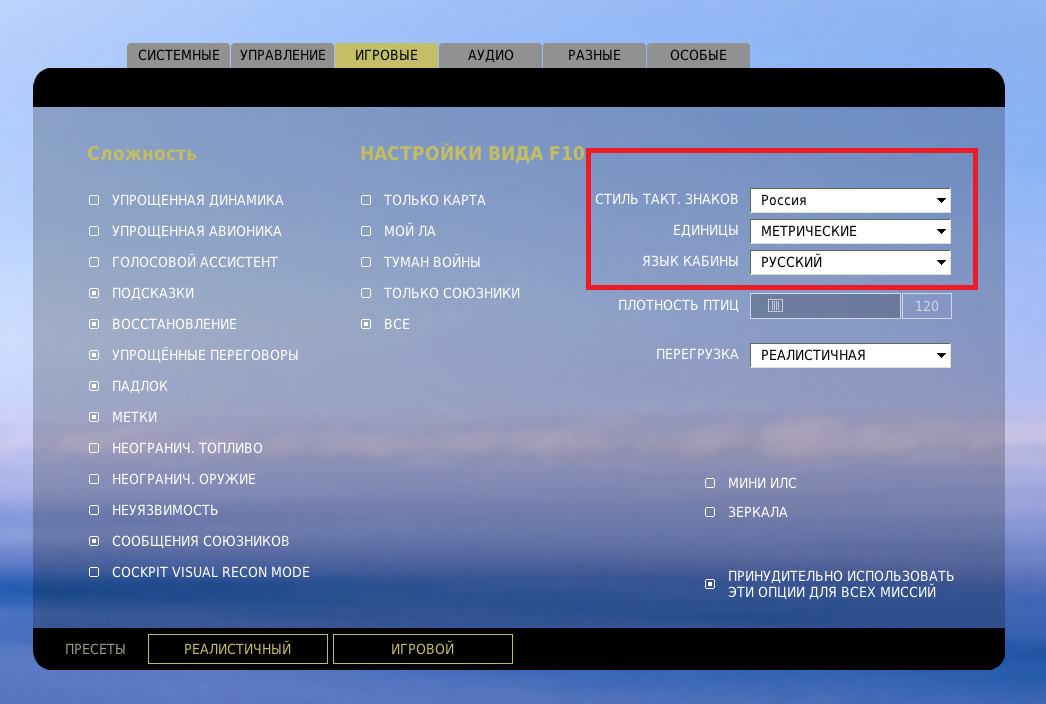Enable НЕУЯЗВИМОСТЬ checkbox

pyautogui.click(x=94, y=510)
